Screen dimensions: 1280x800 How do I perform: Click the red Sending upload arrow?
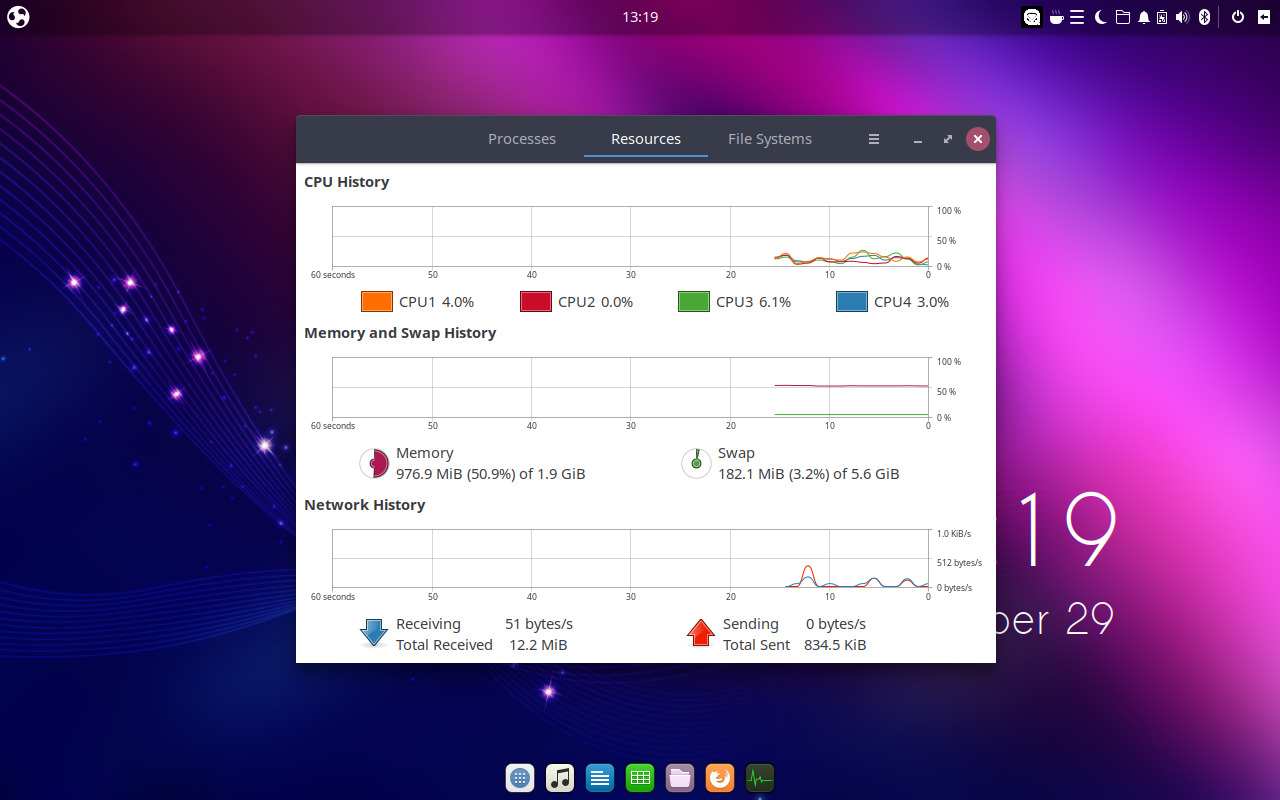(x=700, y=633)
